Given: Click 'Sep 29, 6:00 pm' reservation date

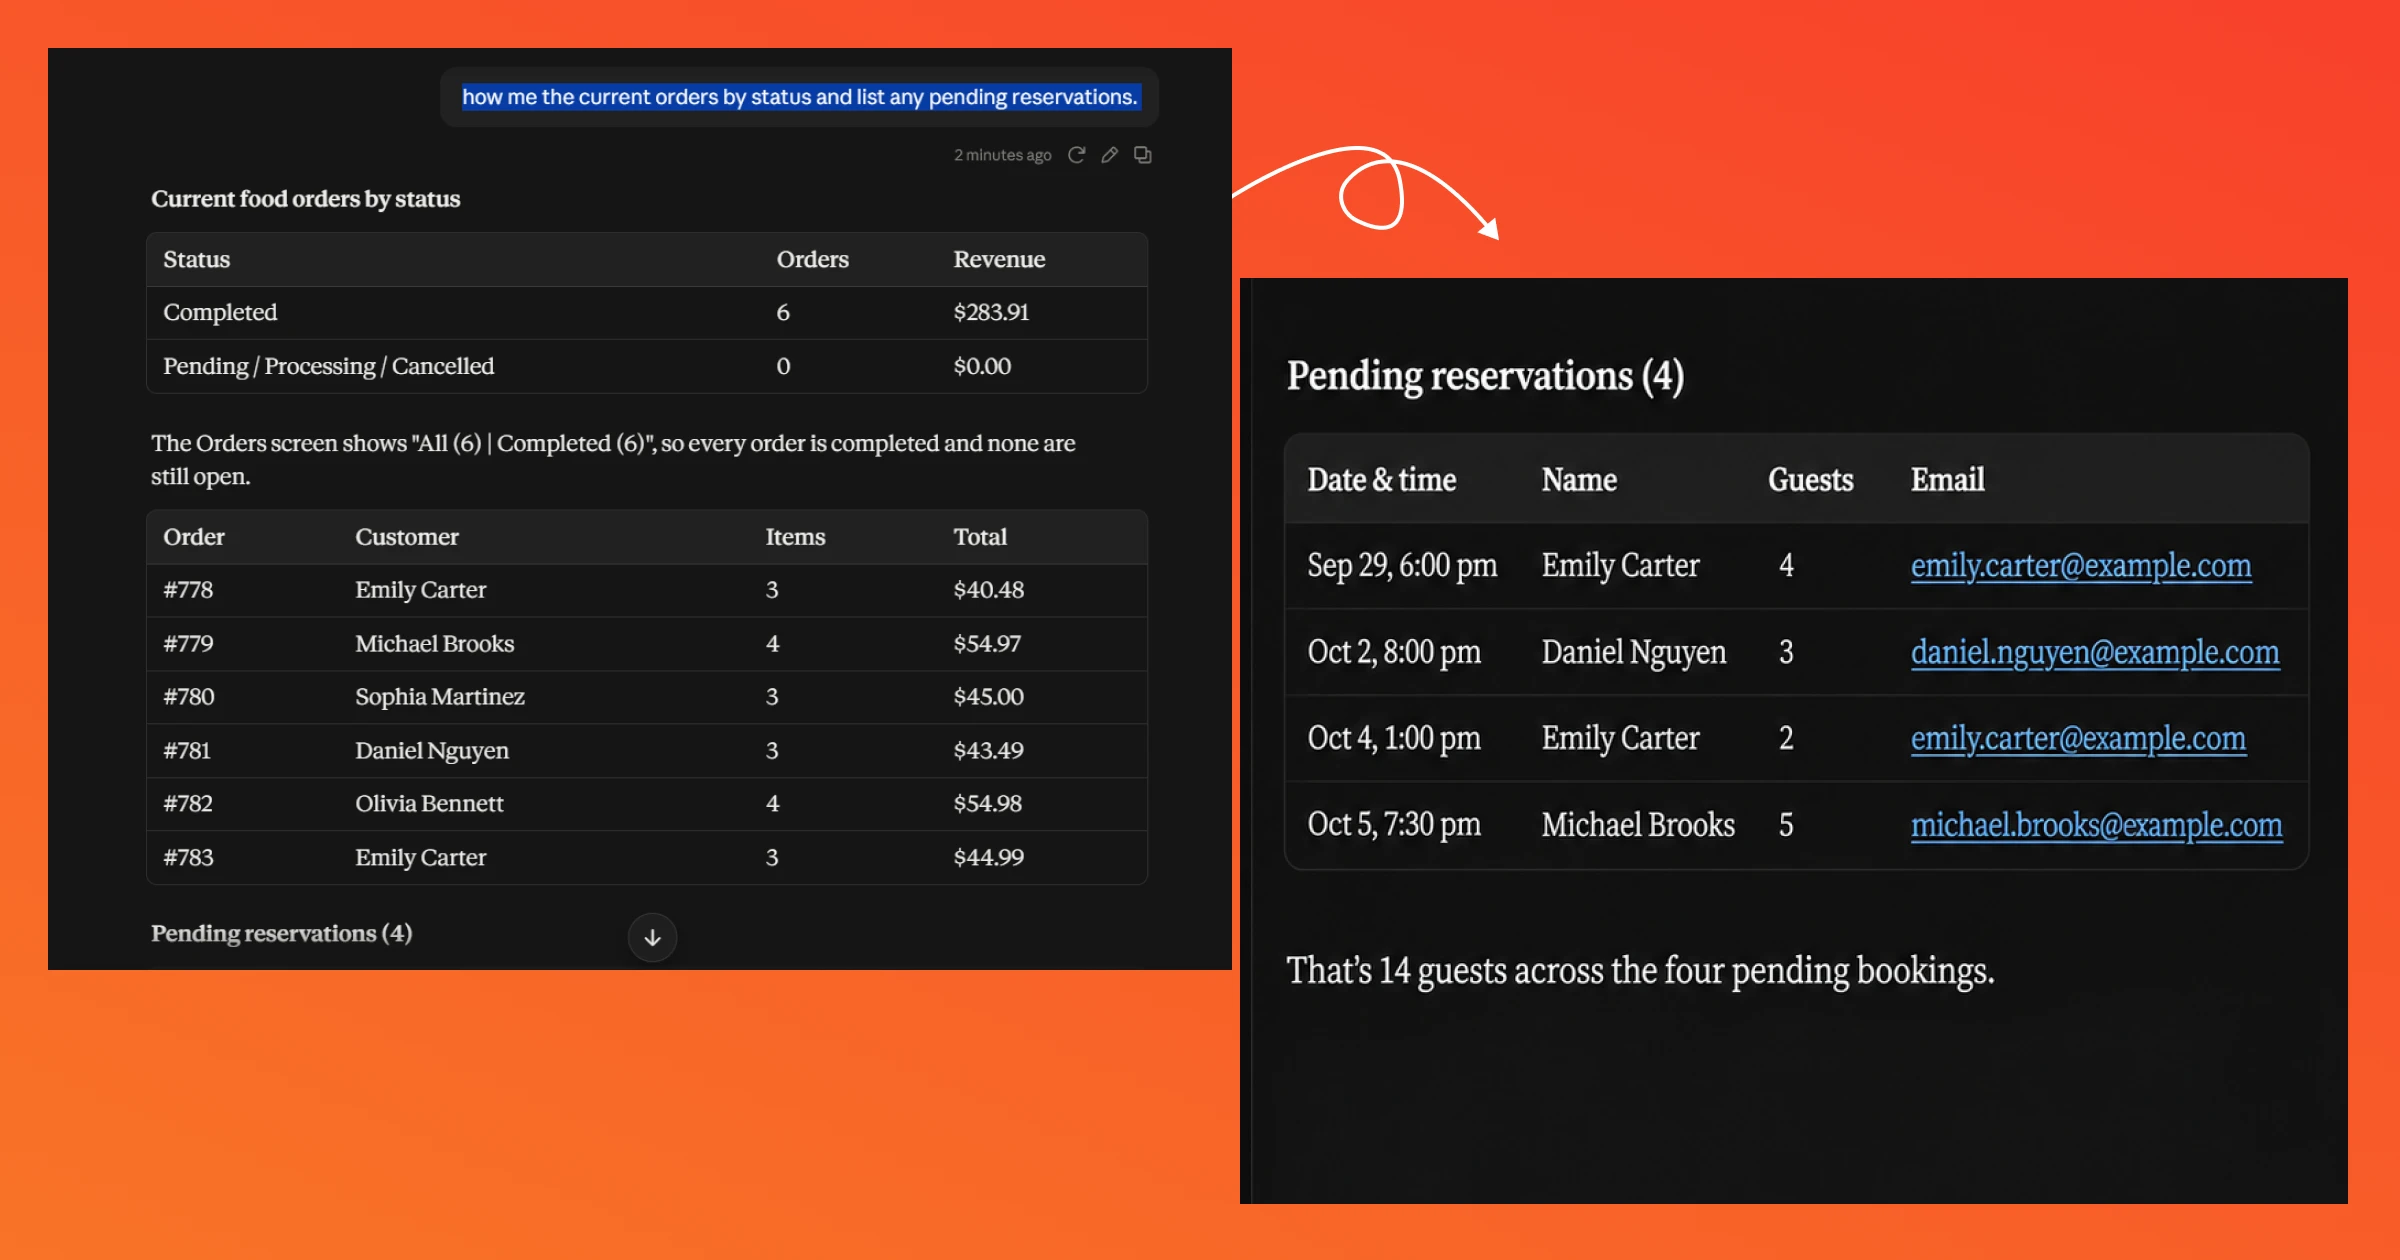Looking at the screenshot, I should pos(1402,566).
